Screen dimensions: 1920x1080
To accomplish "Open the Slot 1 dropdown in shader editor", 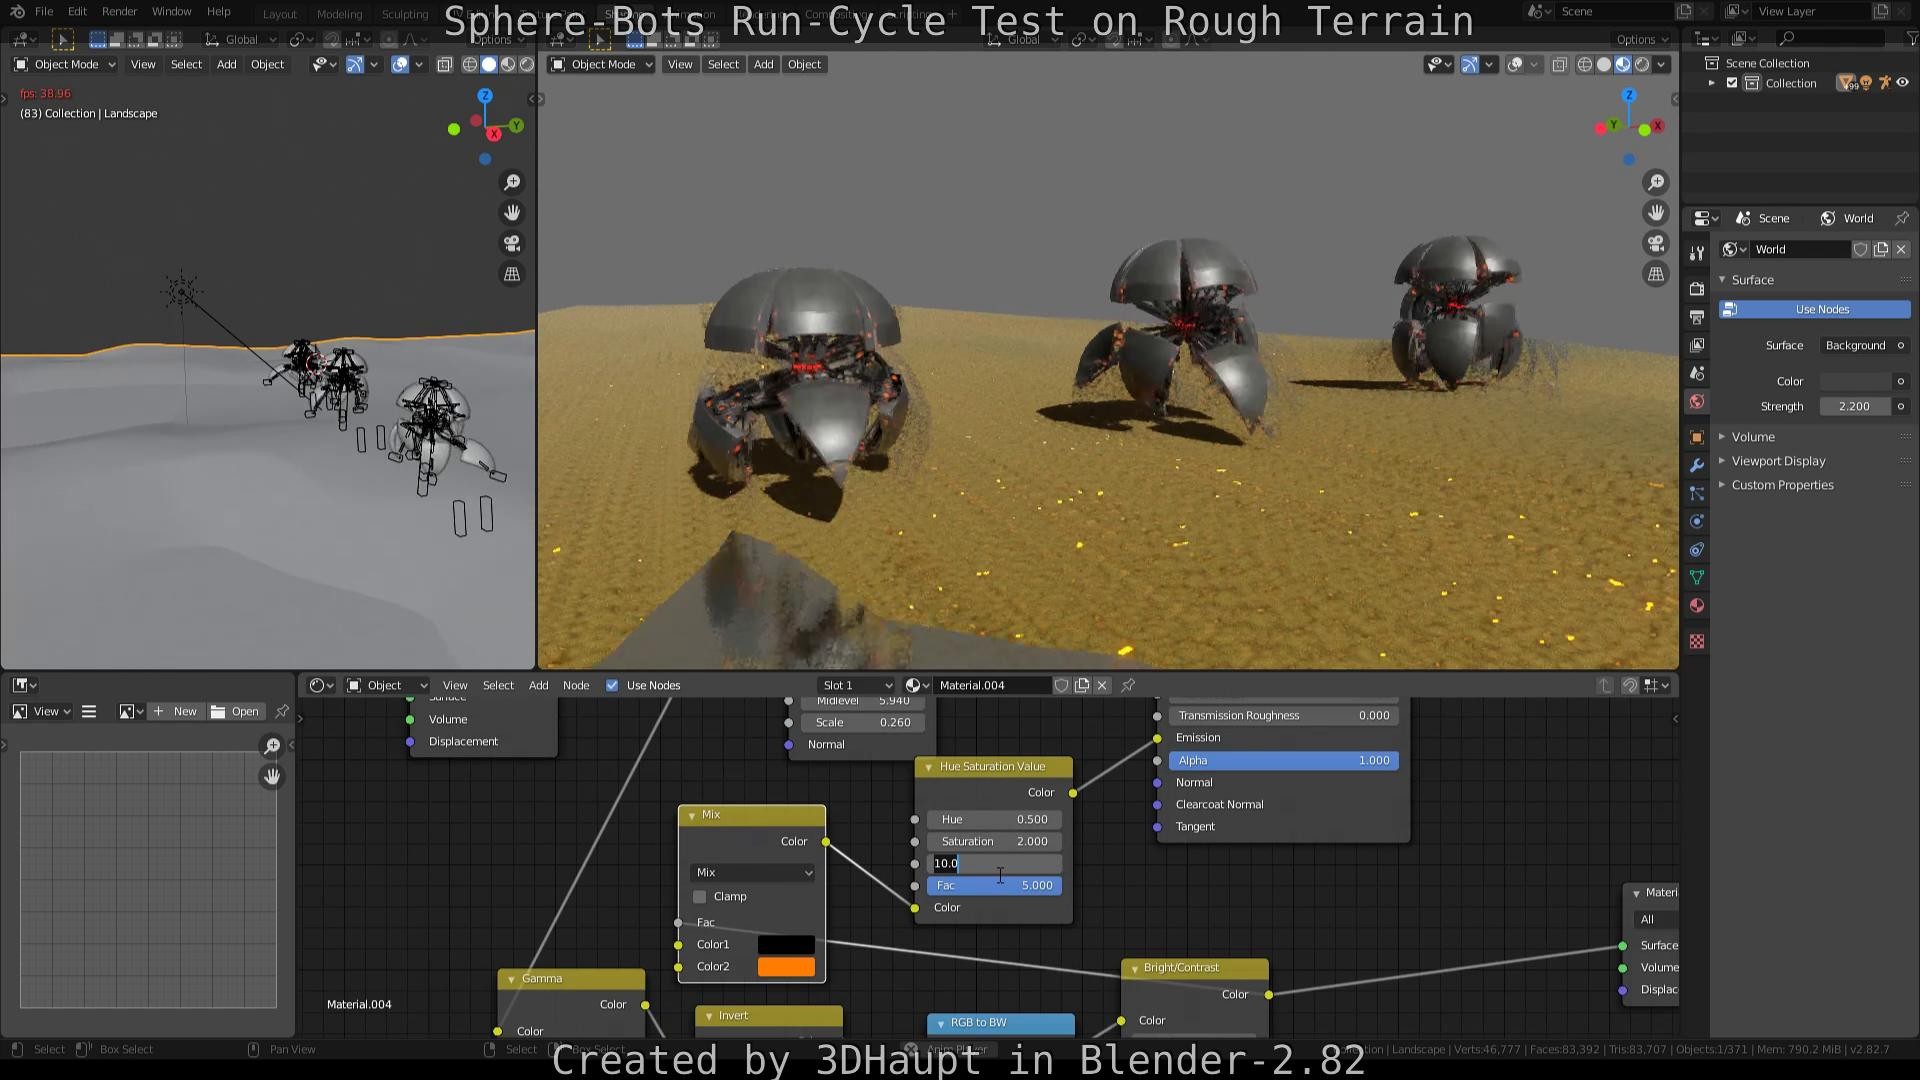I will tap(856, 685).
